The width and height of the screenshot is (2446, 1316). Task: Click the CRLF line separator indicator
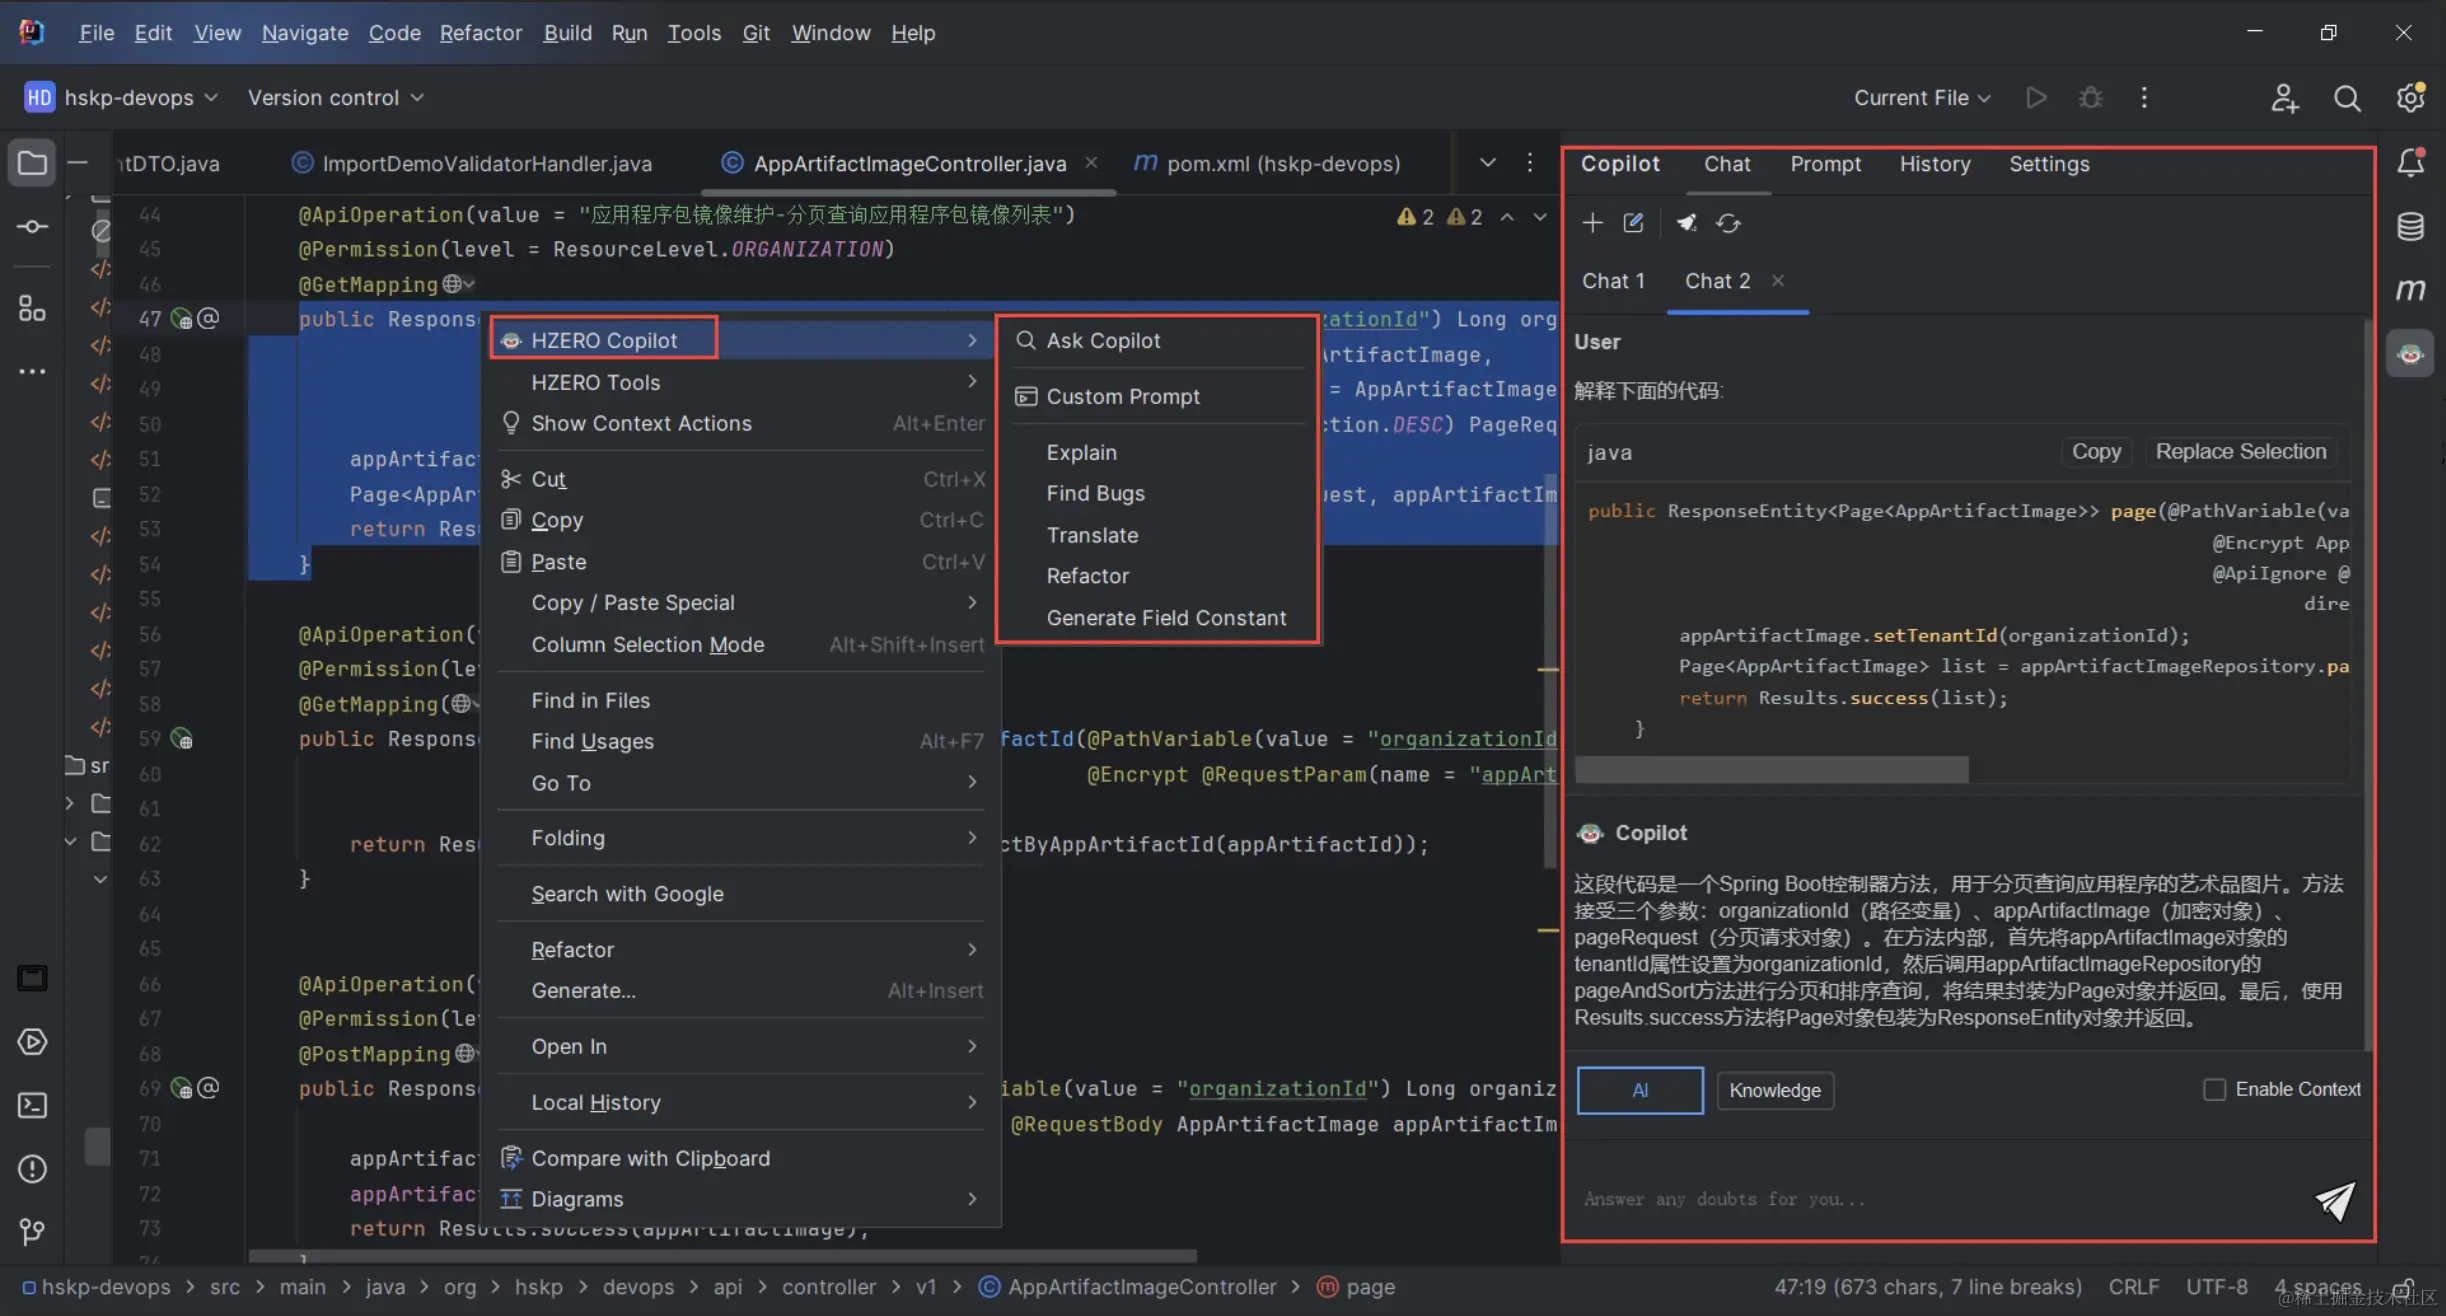click(2134, 1287)
